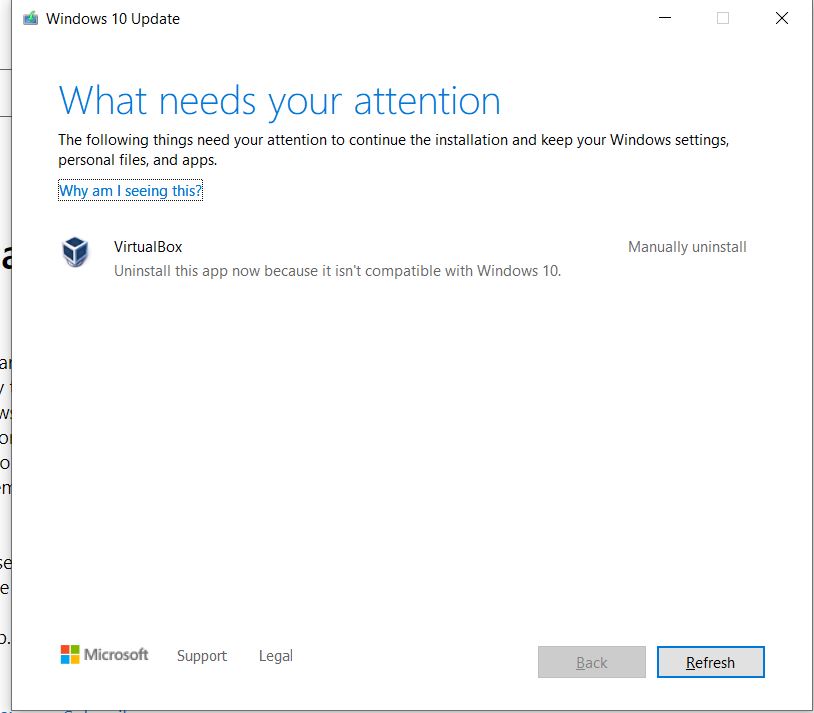Click the 'Uninstall this app now' description text
This screenshot has width=814, height=713.
337,271
